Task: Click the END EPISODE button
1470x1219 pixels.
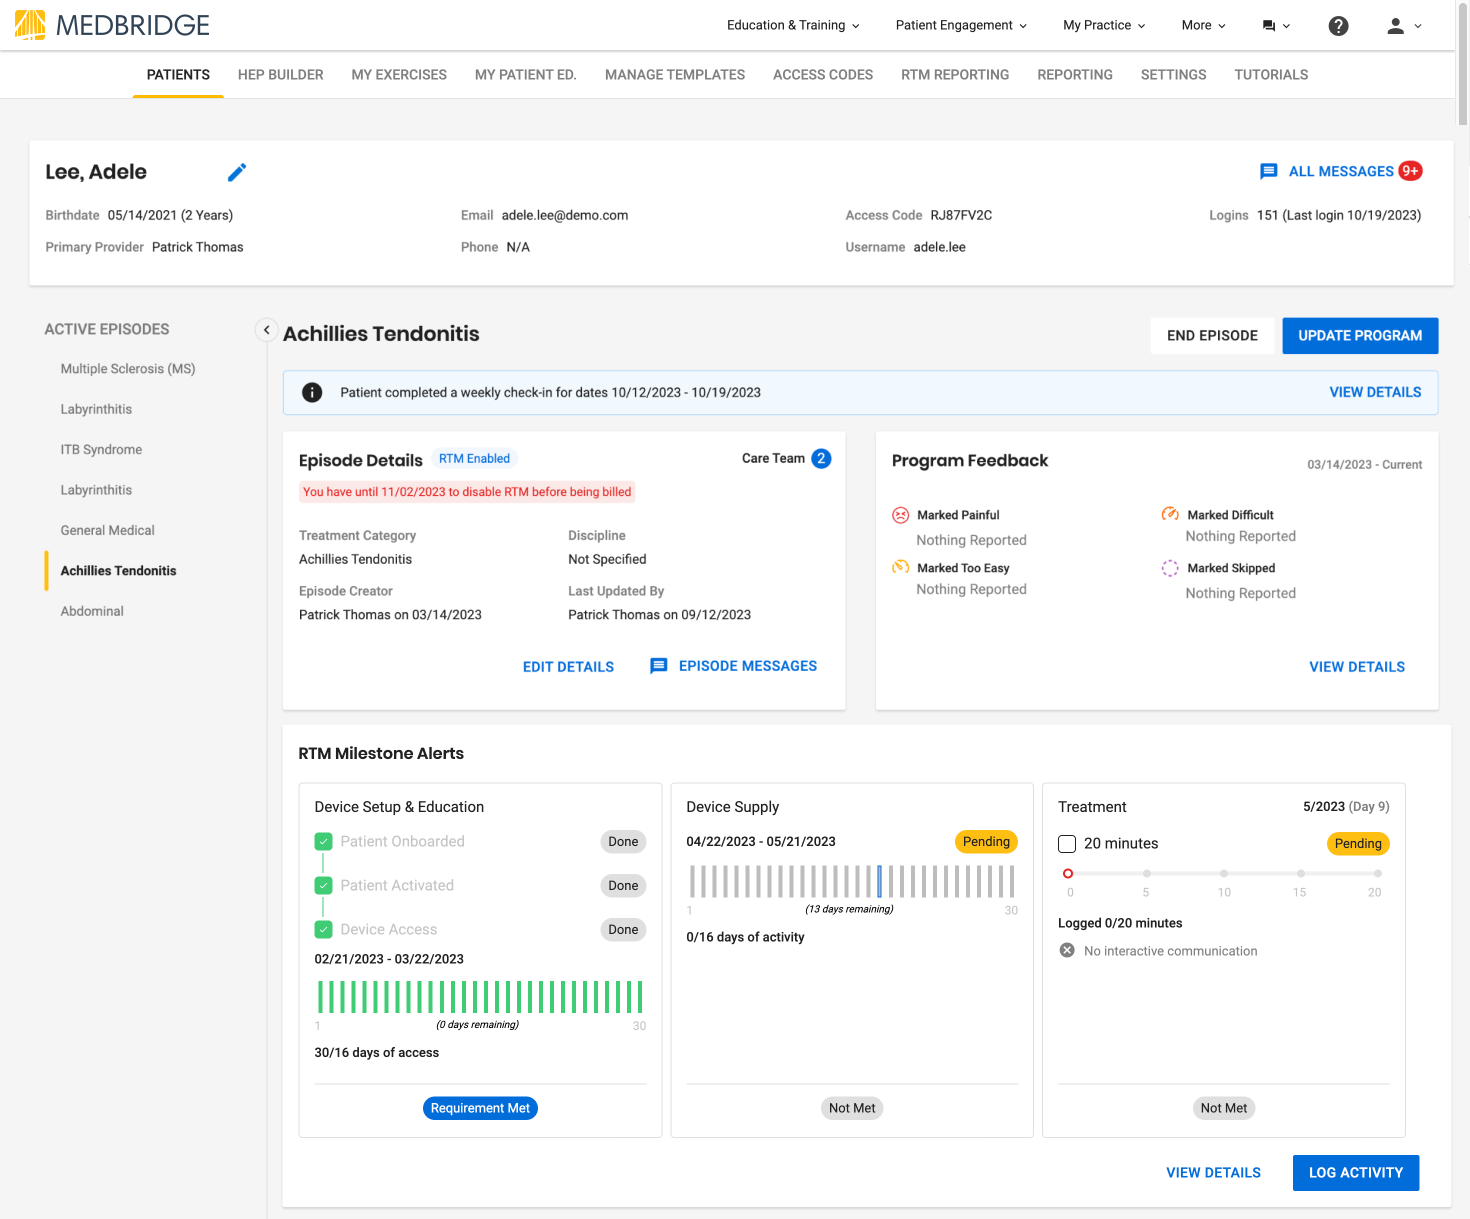Action: pos(1212,336)
